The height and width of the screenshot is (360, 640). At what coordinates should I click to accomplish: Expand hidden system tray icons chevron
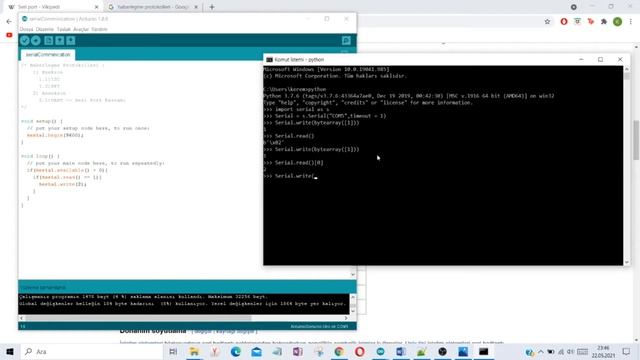click(541, 351)
